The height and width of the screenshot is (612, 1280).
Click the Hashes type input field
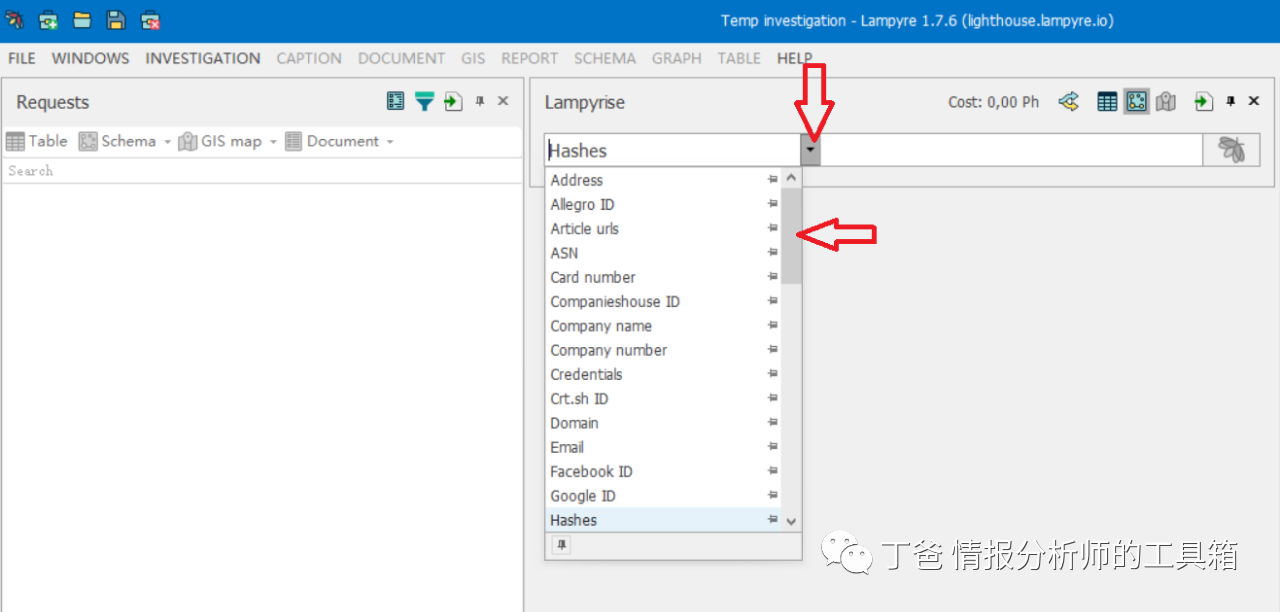click(x=673, y=150)
